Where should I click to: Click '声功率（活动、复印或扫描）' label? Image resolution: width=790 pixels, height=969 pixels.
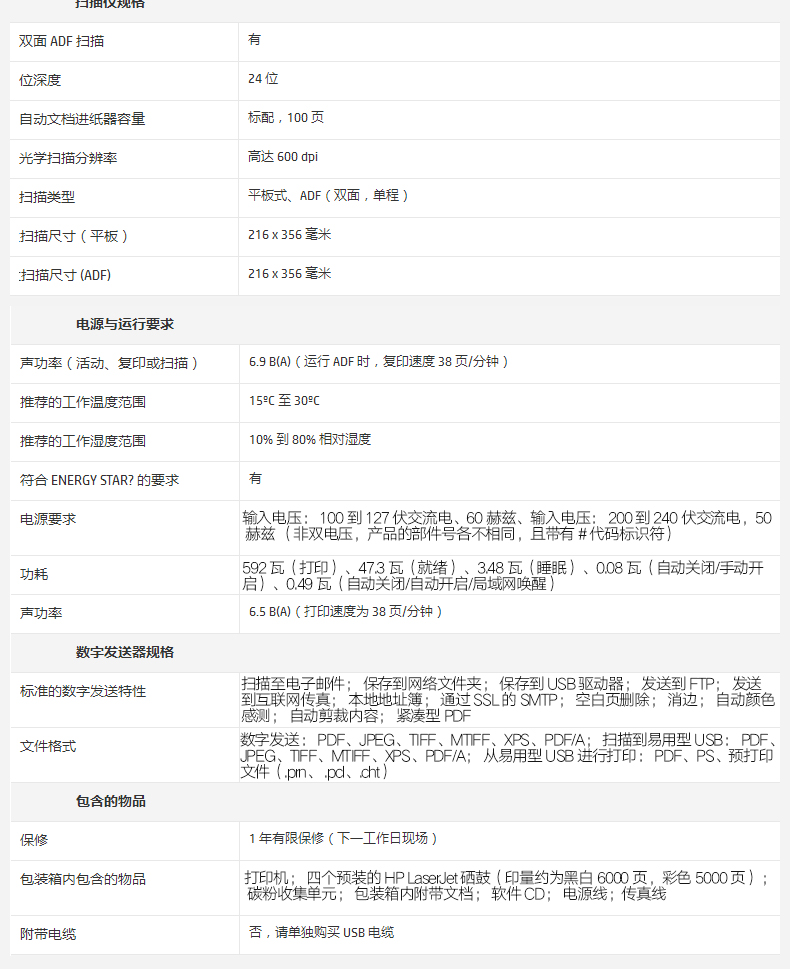click(x=109, y=363)
